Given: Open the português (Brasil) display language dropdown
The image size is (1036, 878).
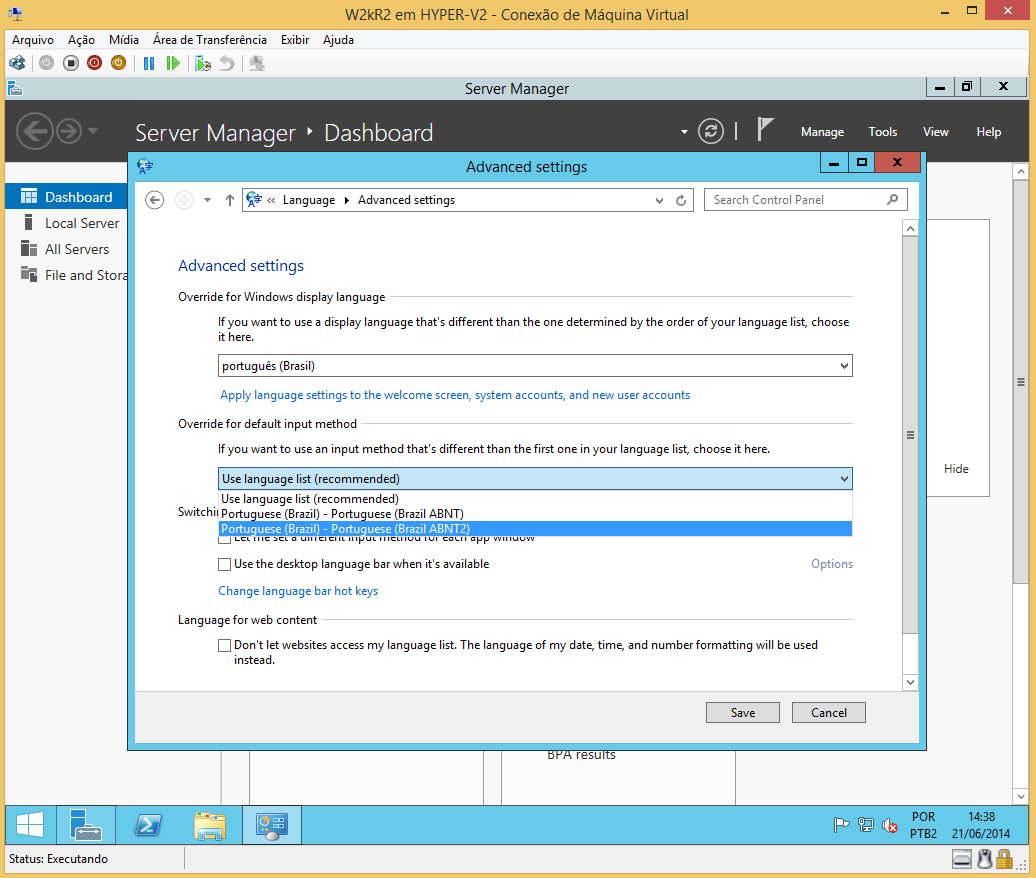Looking at the screenshot, I should click(535, 366).
